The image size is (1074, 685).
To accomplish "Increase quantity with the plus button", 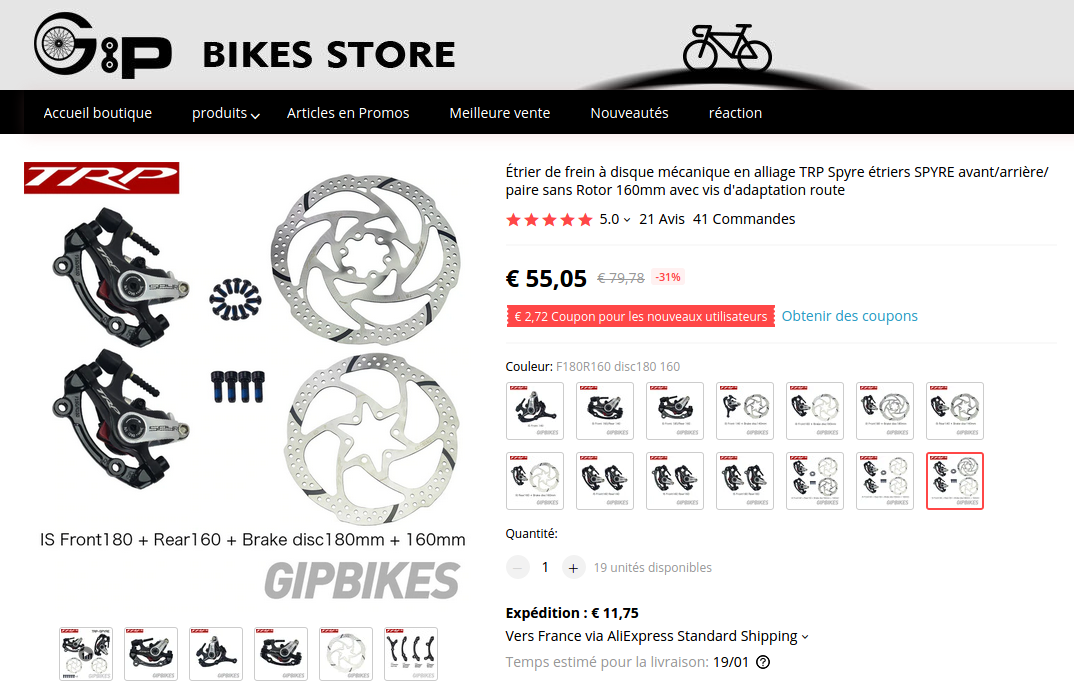I will point(573,567).
